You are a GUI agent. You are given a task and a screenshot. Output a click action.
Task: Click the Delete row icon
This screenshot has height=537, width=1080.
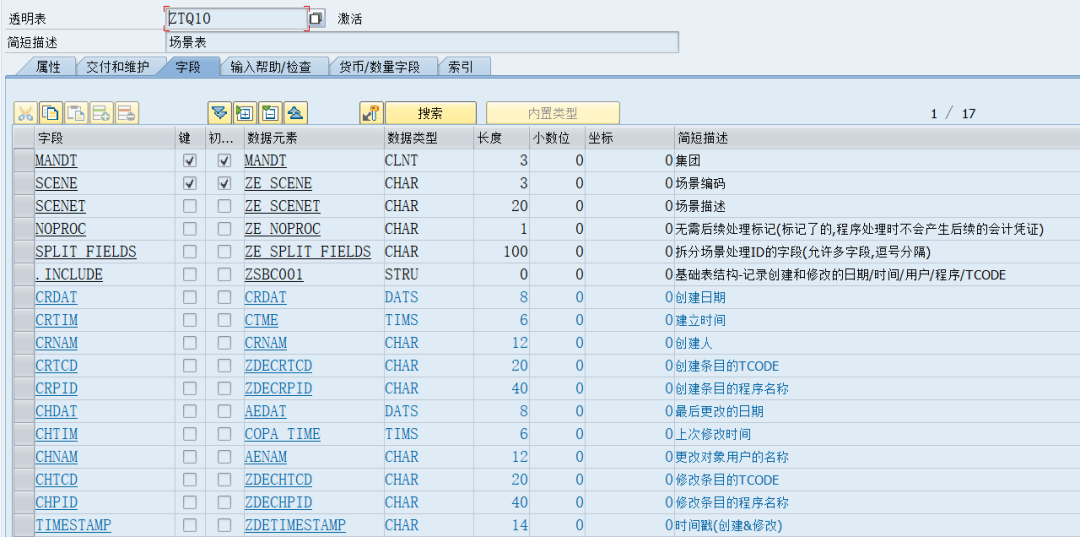[x=127, y=113]
